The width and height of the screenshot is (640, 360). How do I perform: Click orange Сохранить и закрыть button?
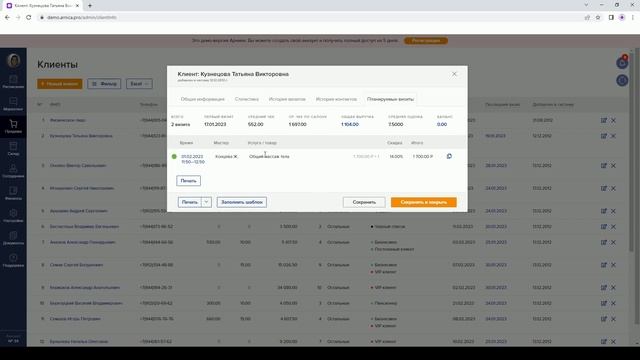[424, 202]
